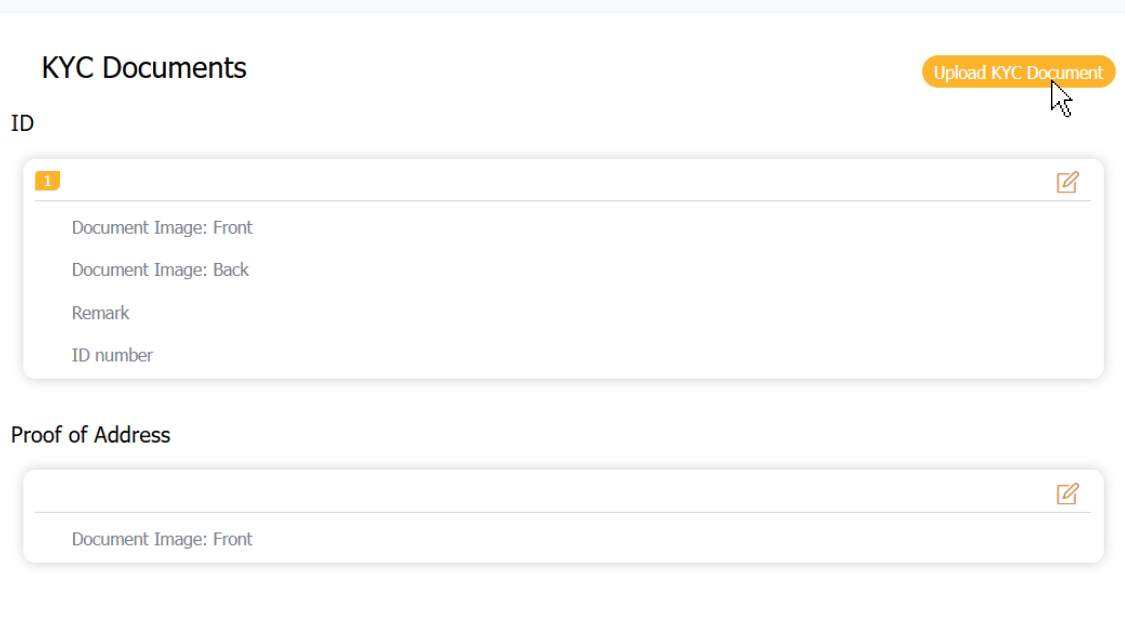
Task: Click the Proof of Address section heading
Action: point(90,435)
